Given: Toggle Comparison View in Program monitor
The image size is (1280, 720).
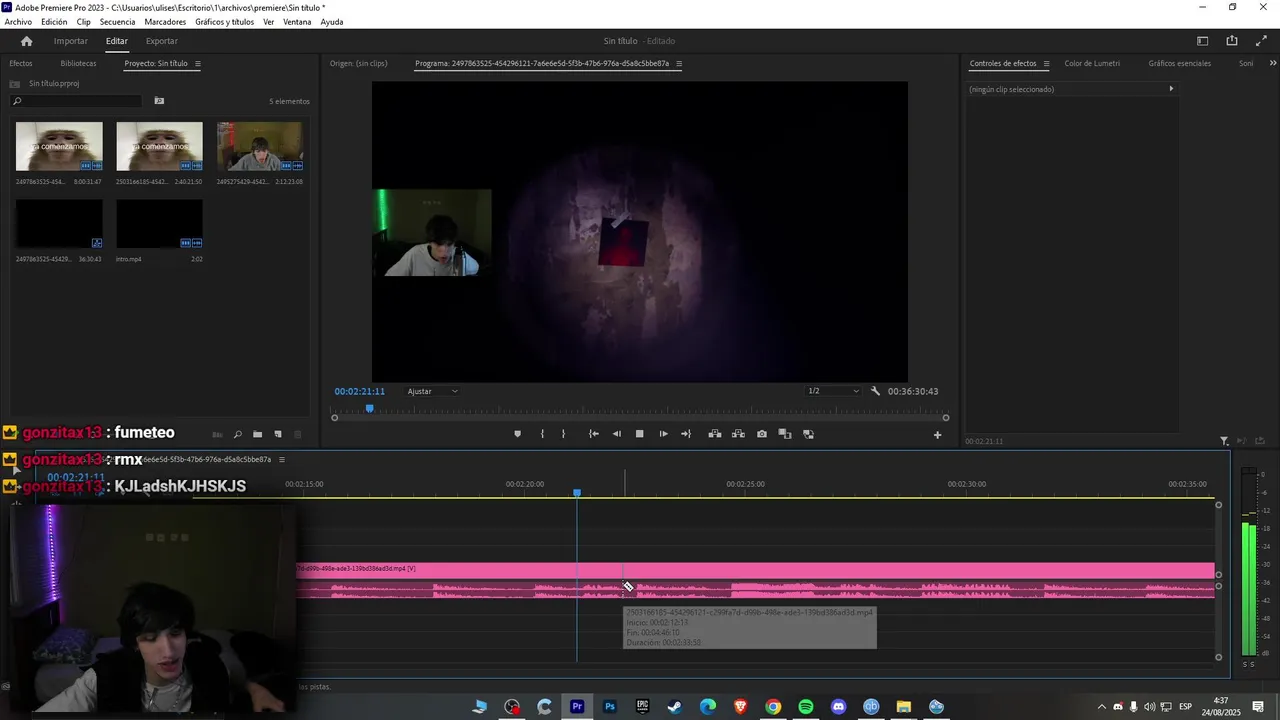Looking at the screenshot, I should (x=785, y=434).
